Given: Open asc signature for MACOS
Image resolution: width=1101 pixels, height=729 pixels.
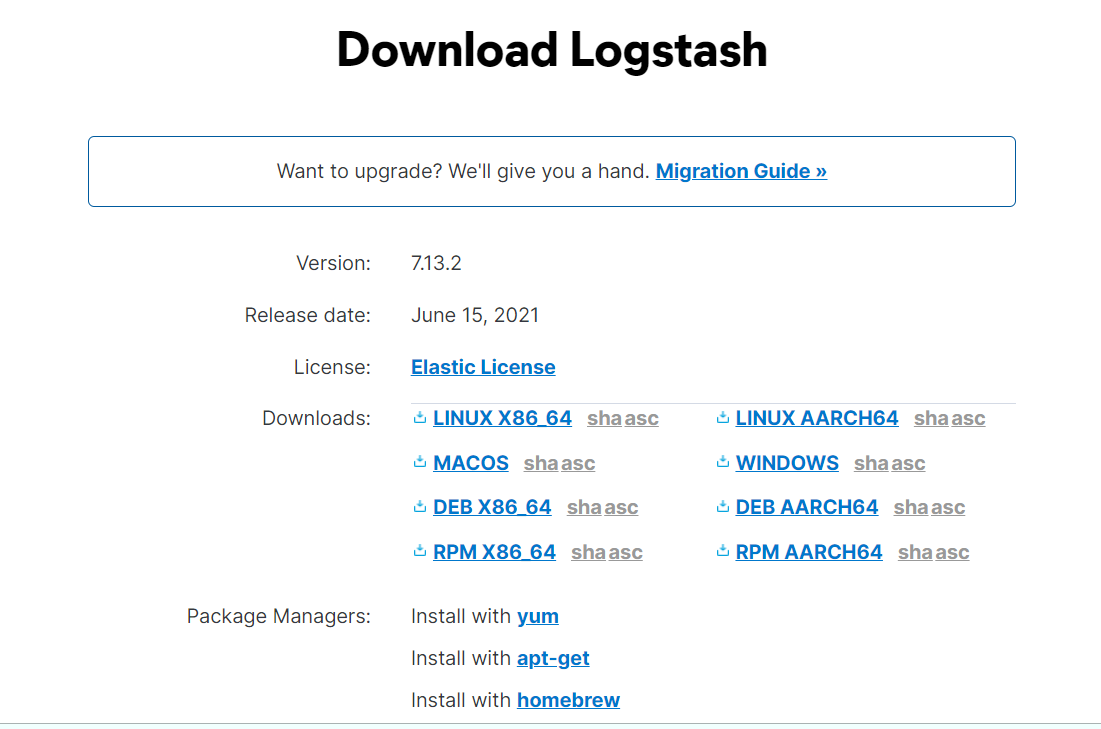Looking at the screenshot, I should [x=578, y=464].
